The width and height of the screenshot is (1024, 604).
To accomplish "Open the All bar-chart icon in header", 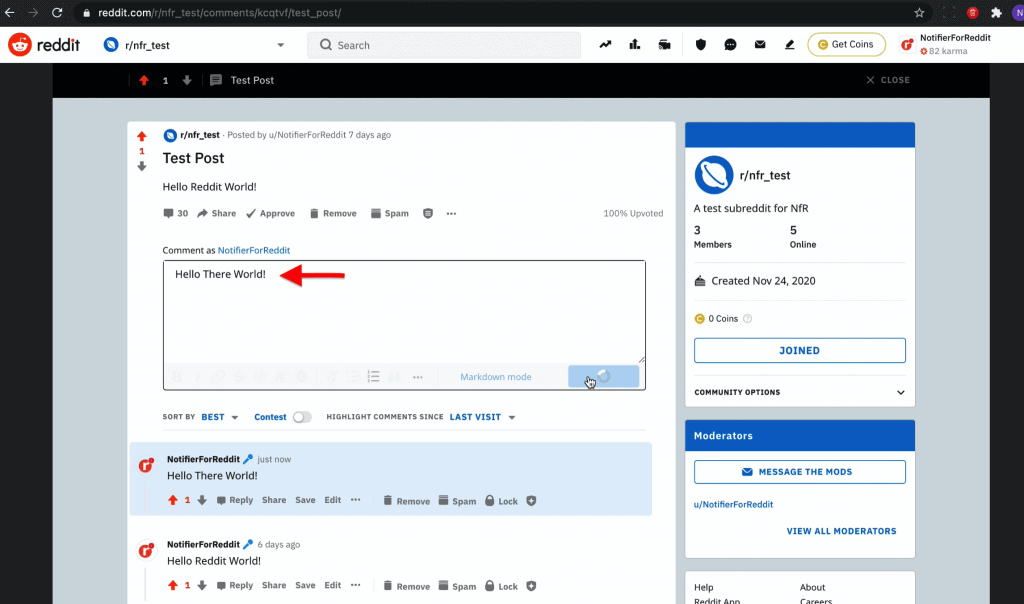I will coord(635,45).
